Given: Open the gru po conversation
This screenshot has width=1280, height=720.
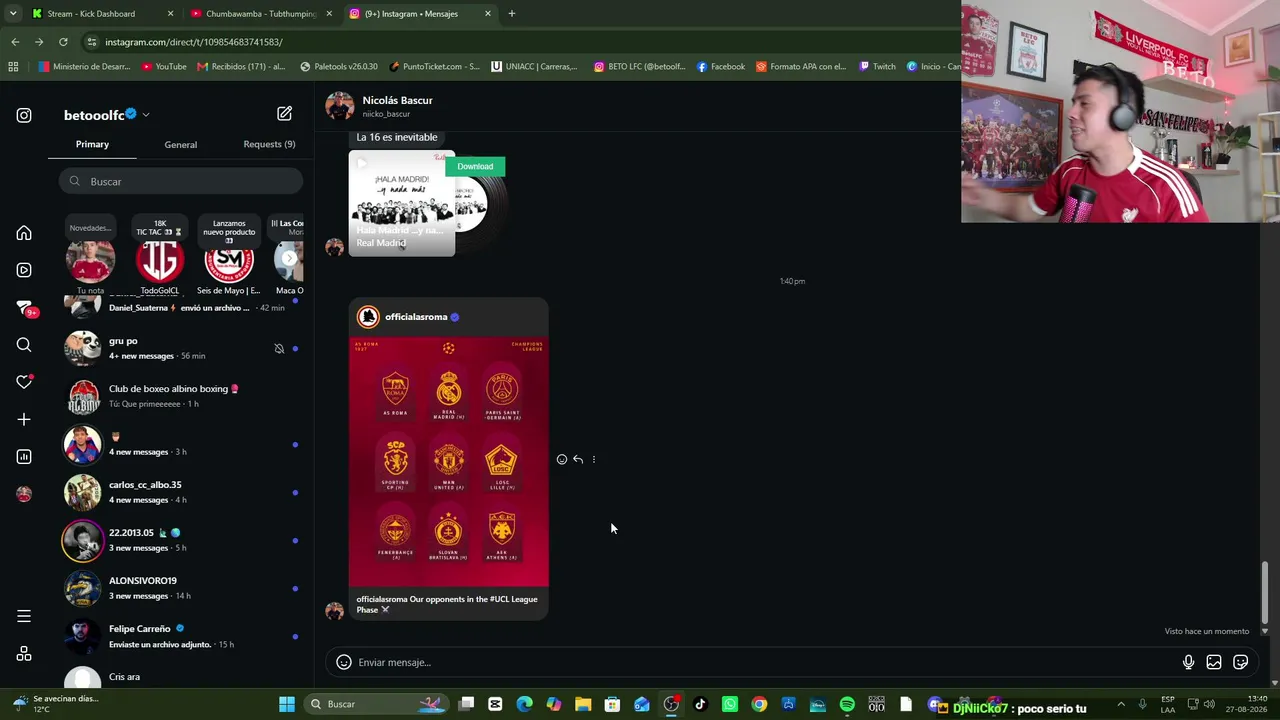Looking at the screenshot, I should point(180,348).
